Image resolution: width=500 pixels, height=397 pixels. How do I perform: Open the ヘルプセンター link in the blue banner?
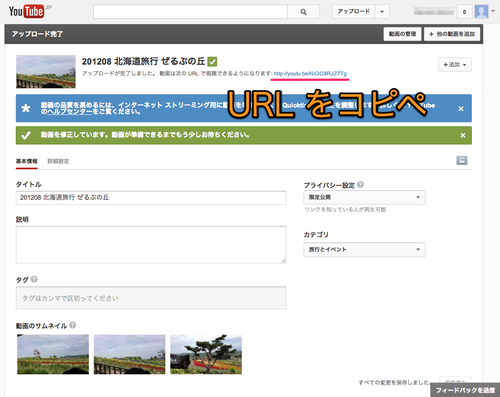pos(70,112)
